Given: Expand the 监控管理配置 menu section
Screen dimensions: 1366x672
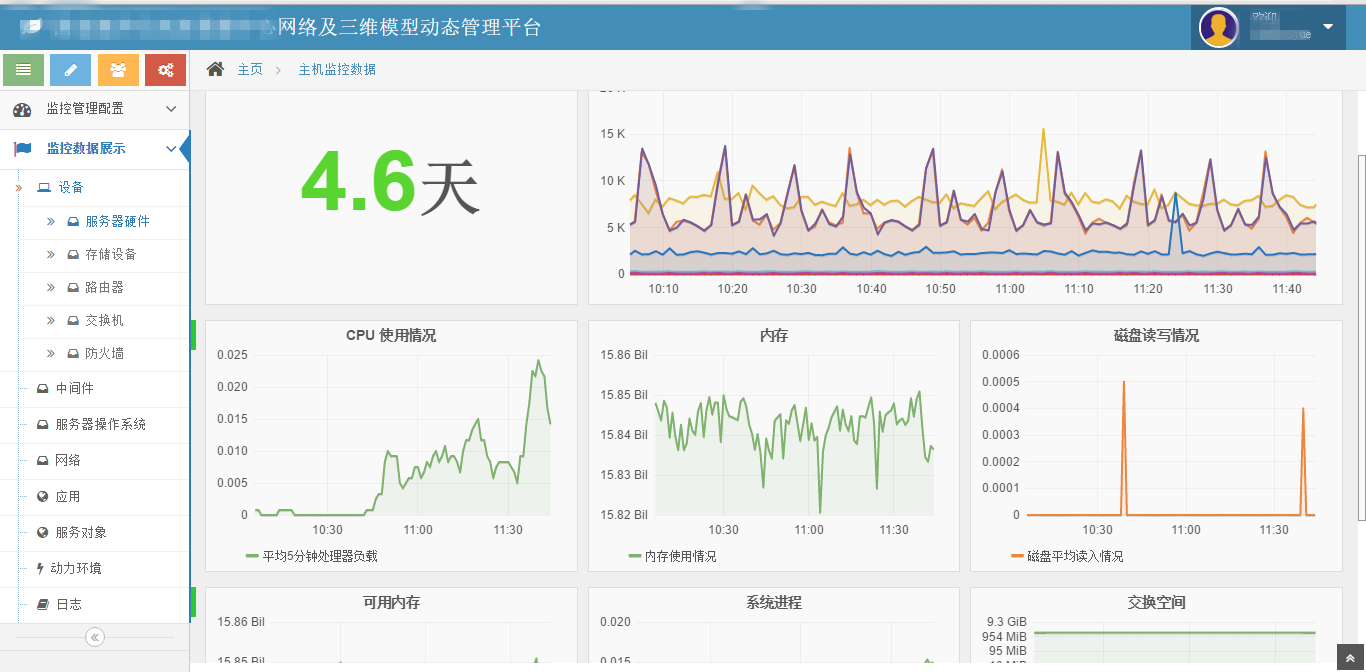Looking at the screenshot, I should tap(95, 109).
